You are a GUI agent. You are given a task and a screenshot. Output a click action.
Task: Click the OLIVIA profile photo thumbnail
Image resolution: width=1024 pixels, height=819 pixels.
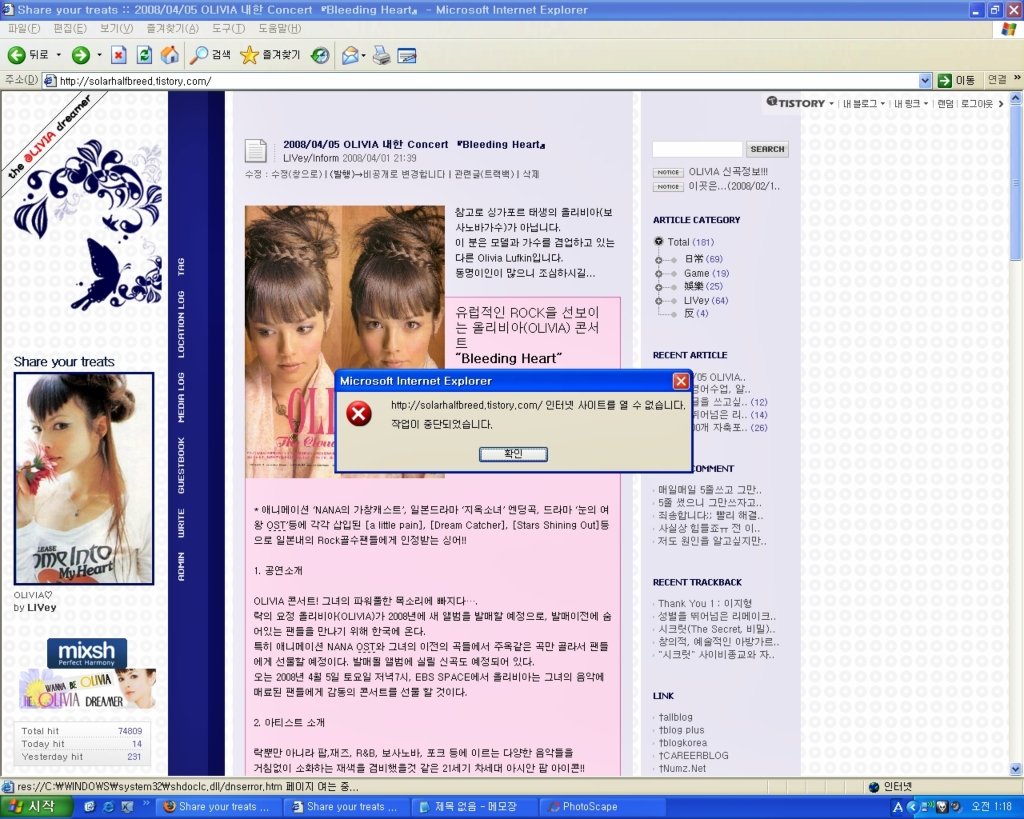click(x=84, y=478)
